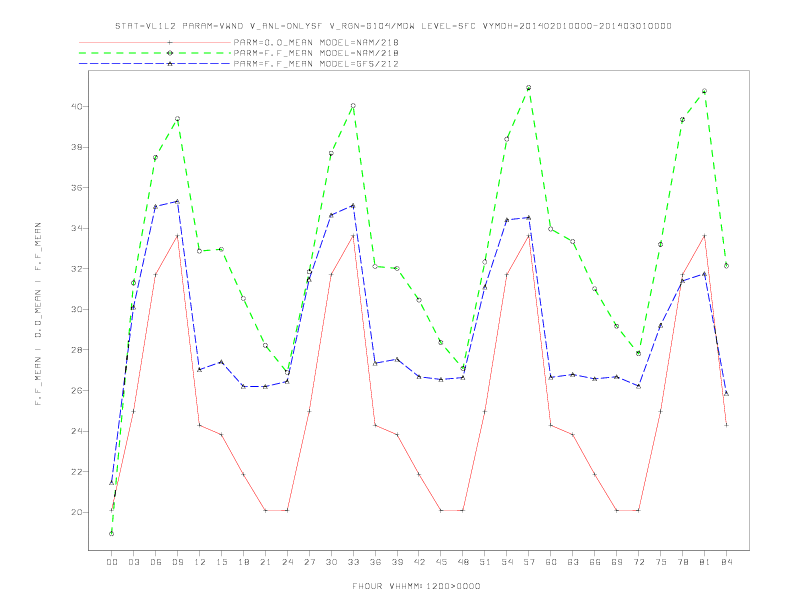Click y-axis tick label 22

tap(77, 472)
